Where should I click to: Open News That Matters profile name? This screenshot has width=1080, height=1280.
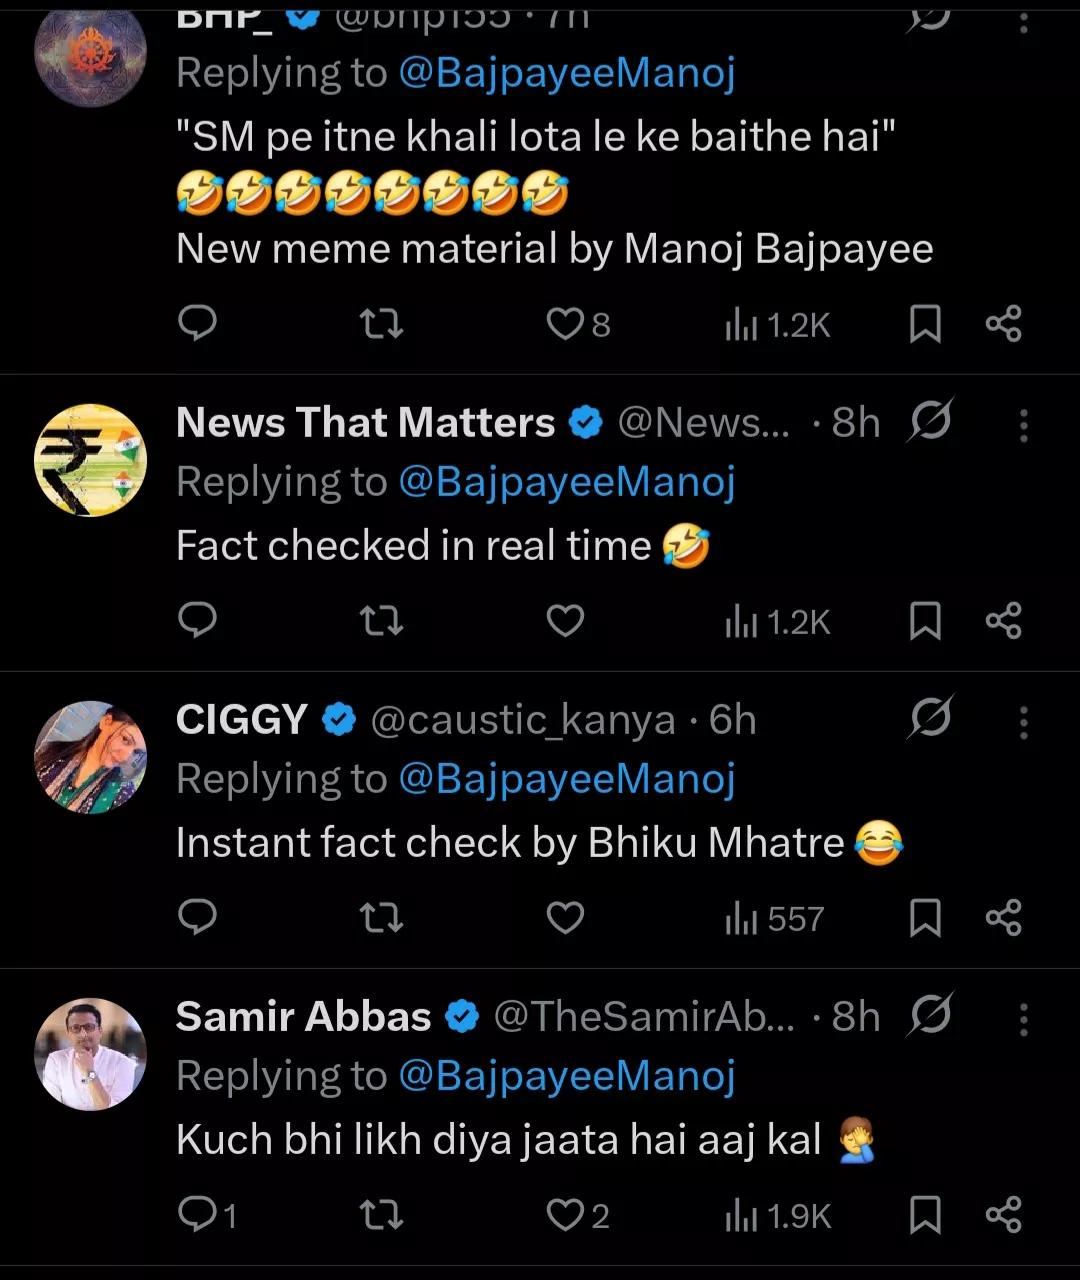point(365,423)
